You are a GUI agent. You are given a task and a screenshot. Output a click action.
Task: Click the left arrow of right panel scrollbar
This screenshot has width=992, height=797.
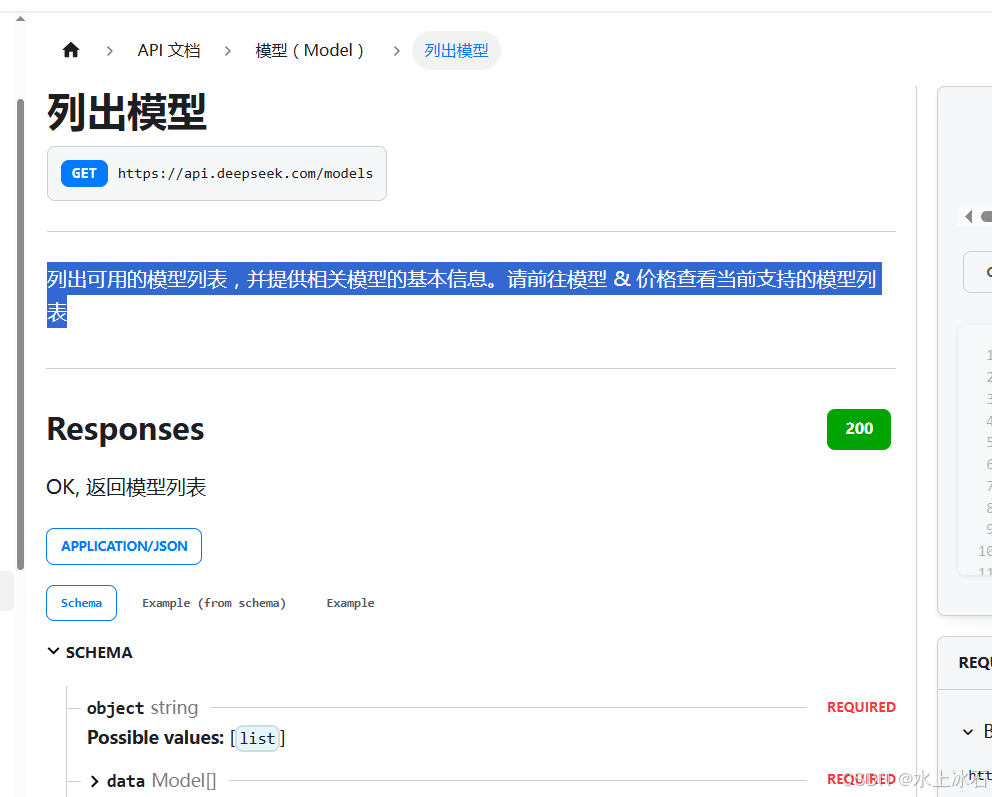968,216
